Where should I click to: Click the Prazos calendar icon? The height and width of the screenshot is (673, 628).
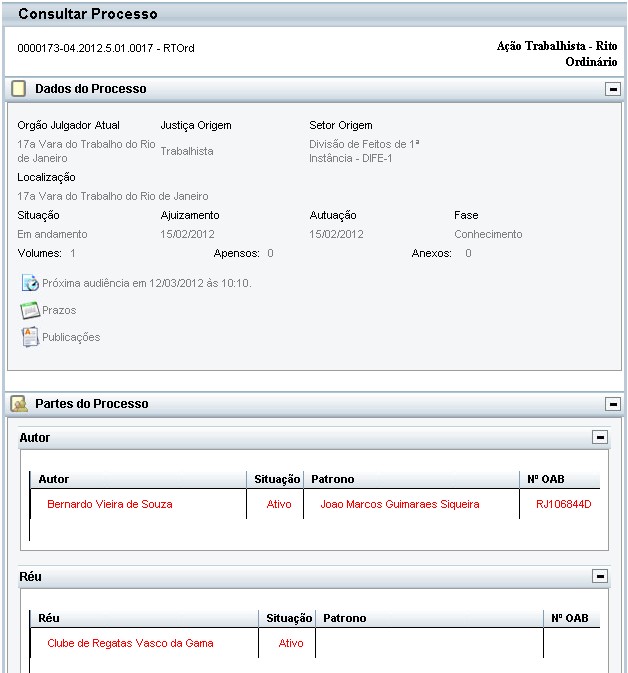click(x=29, y=310)
